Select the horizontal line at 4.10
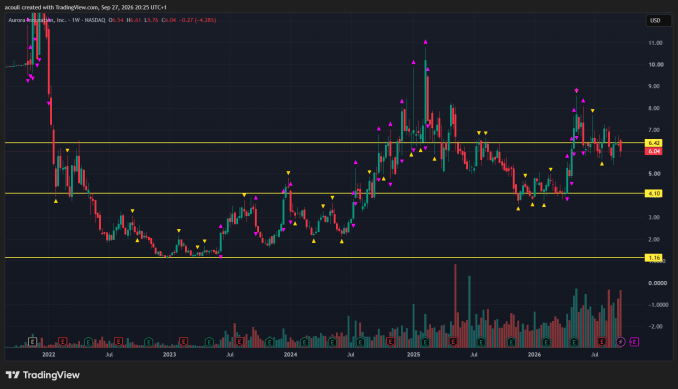Viewport: 678px width, 389px height. point(324,193)
